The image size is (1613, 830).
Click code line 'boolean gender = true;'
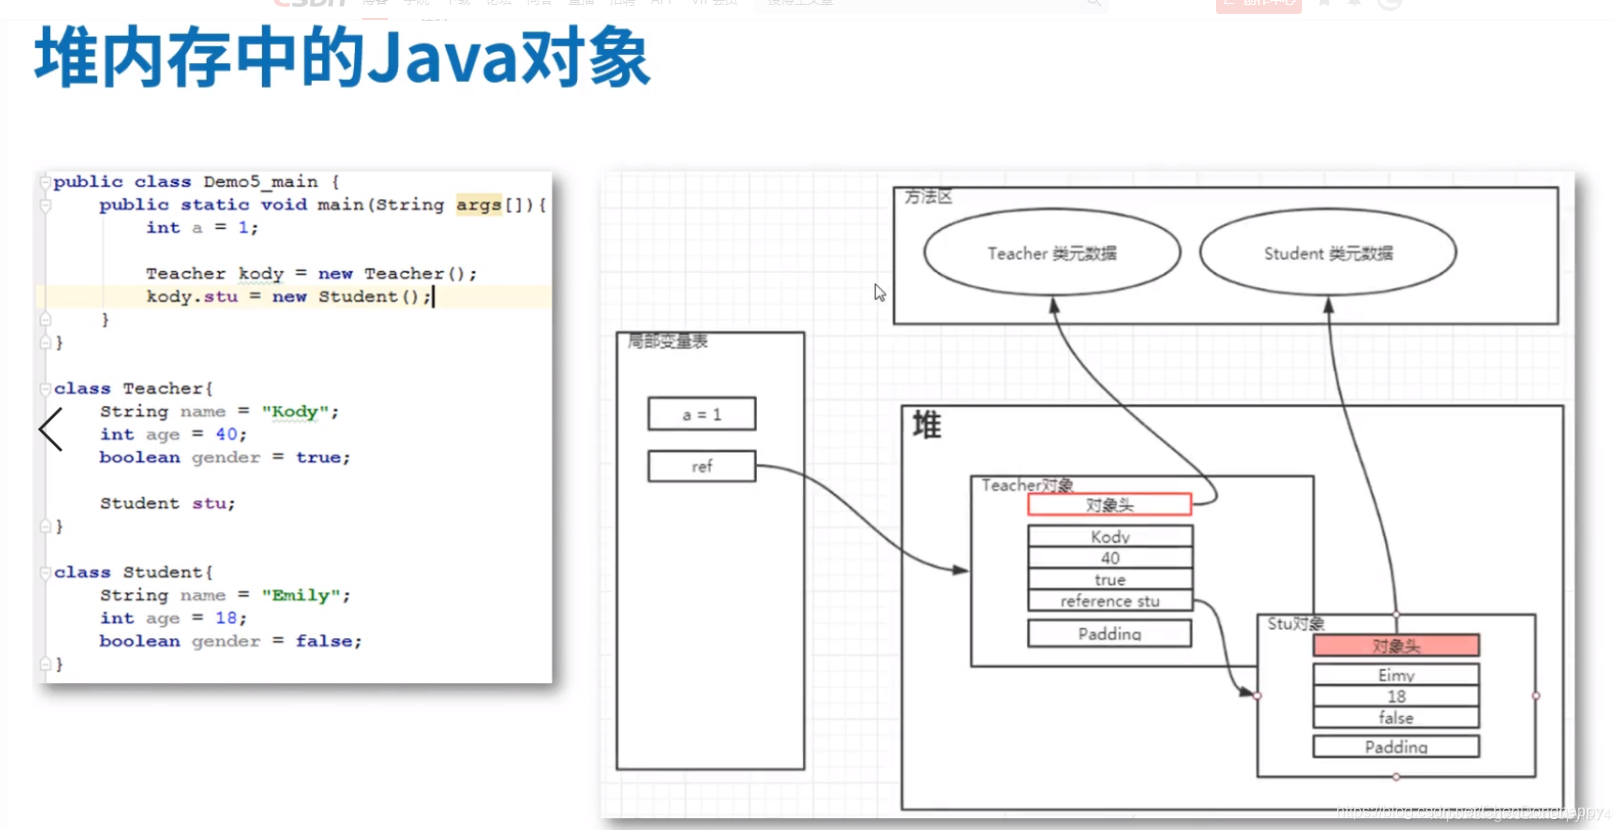(225, 458)
